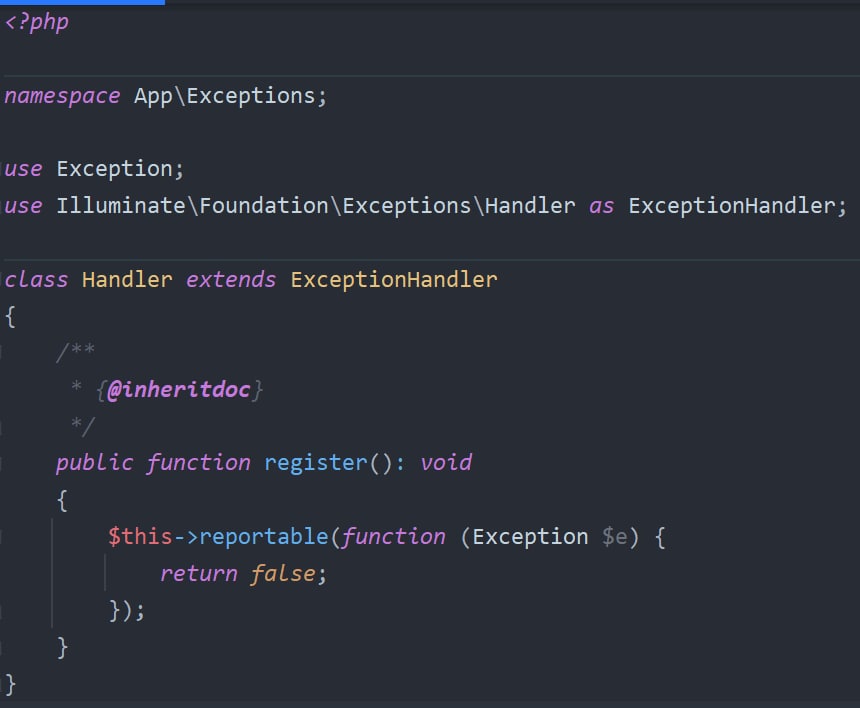Click 'Illuminate\Foundation\Exceptions\Handler' import path
The image size is (860, 708).
[316, 206]
